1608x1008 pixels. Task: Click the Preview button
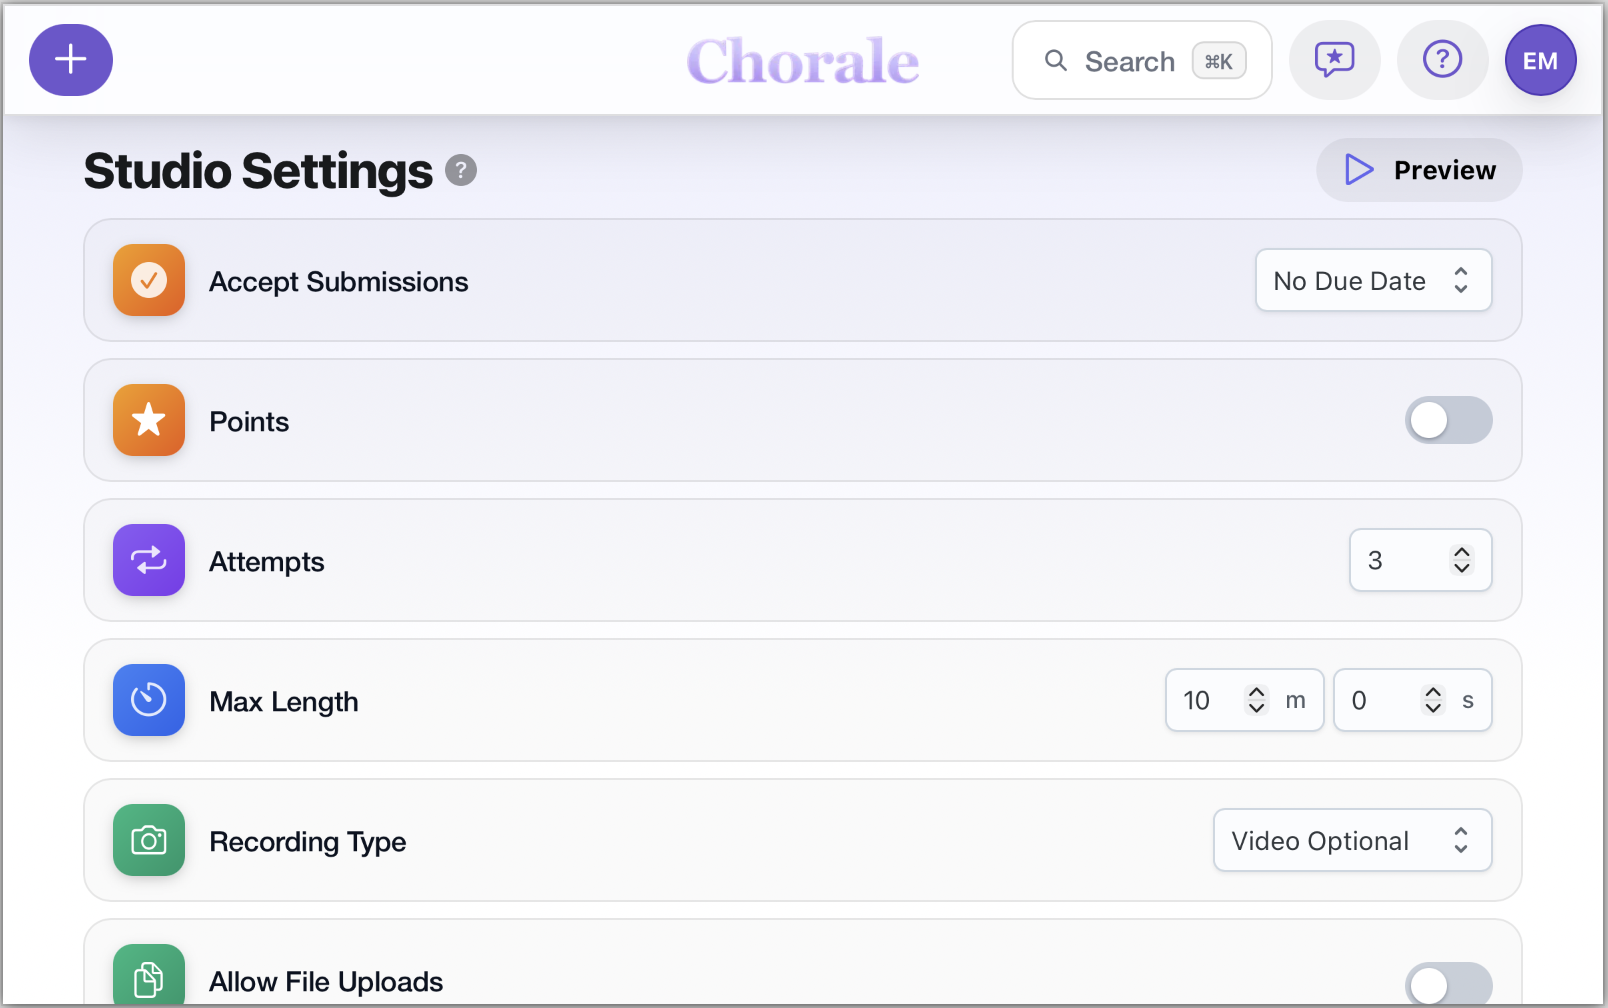(1419, 170)
